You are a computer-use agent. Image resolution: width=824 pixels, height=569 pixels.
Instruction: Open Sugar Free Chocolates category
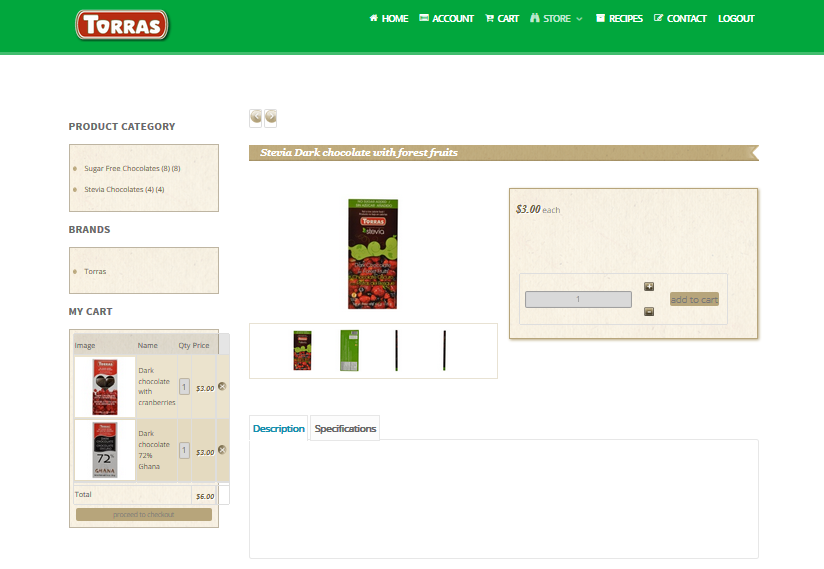tap(132, 169)
